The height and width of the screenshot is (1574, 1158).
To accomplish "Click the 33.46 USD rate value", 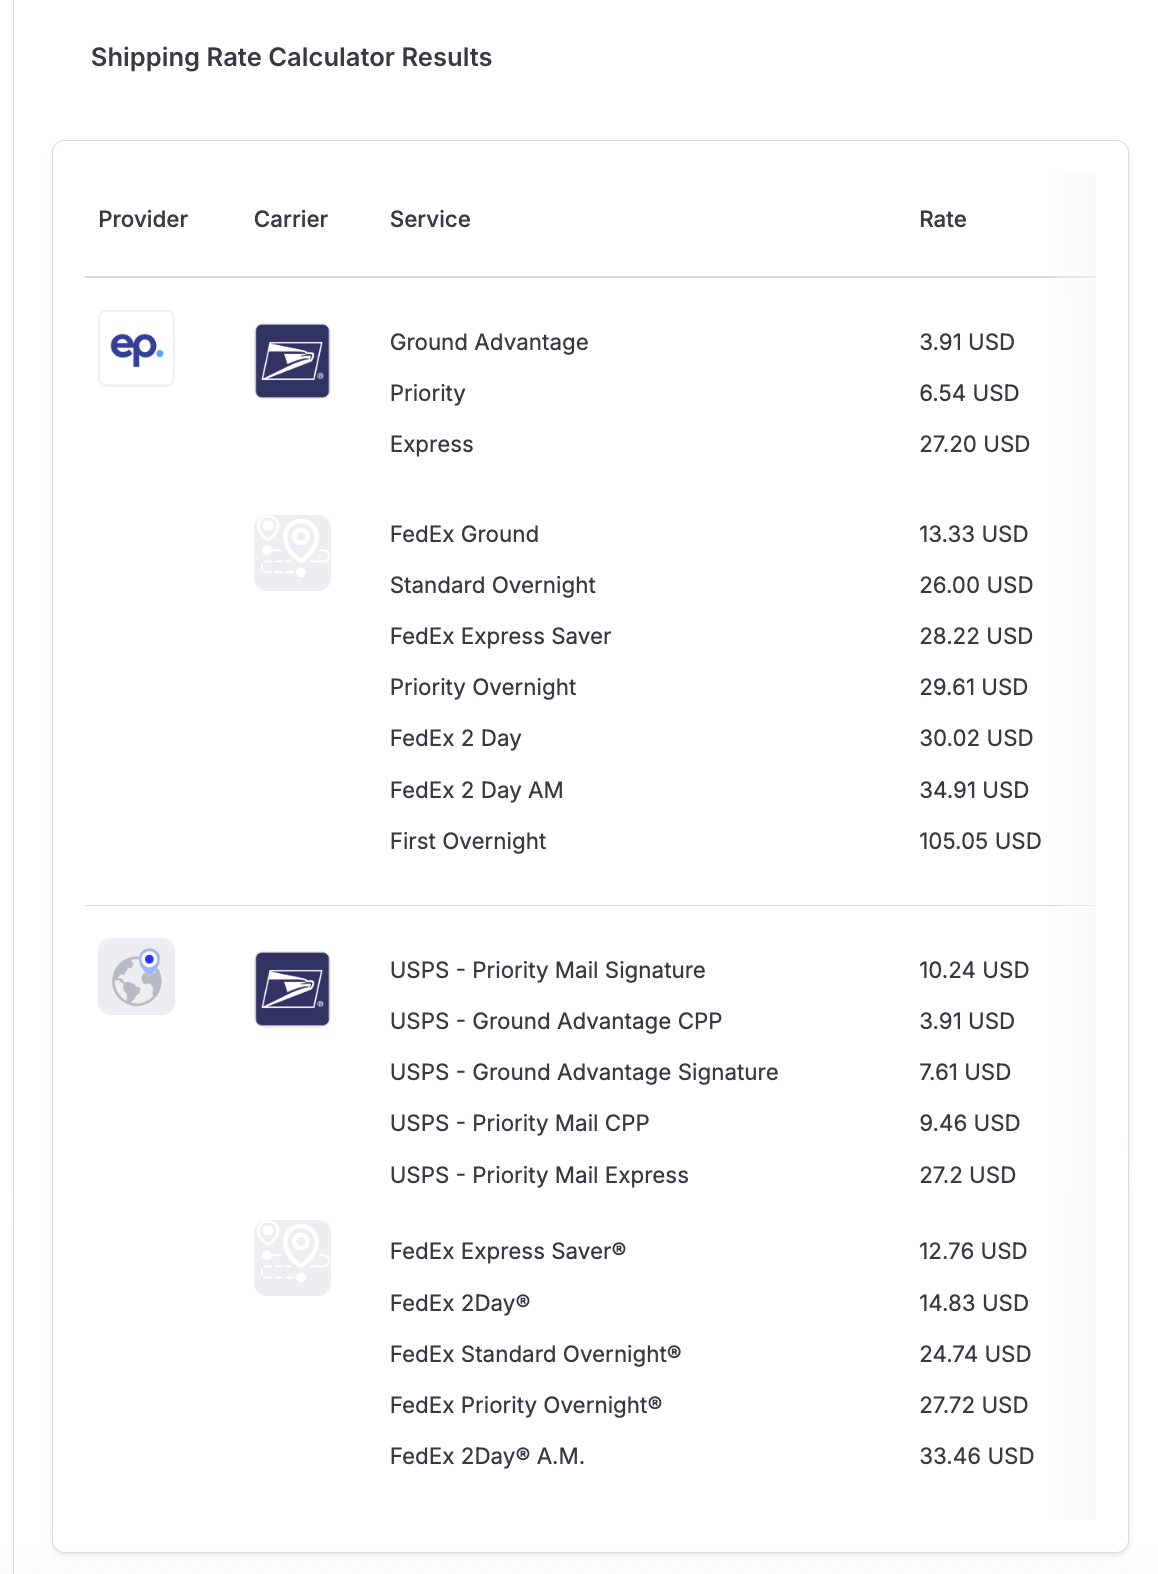I will pos(977,1456).
